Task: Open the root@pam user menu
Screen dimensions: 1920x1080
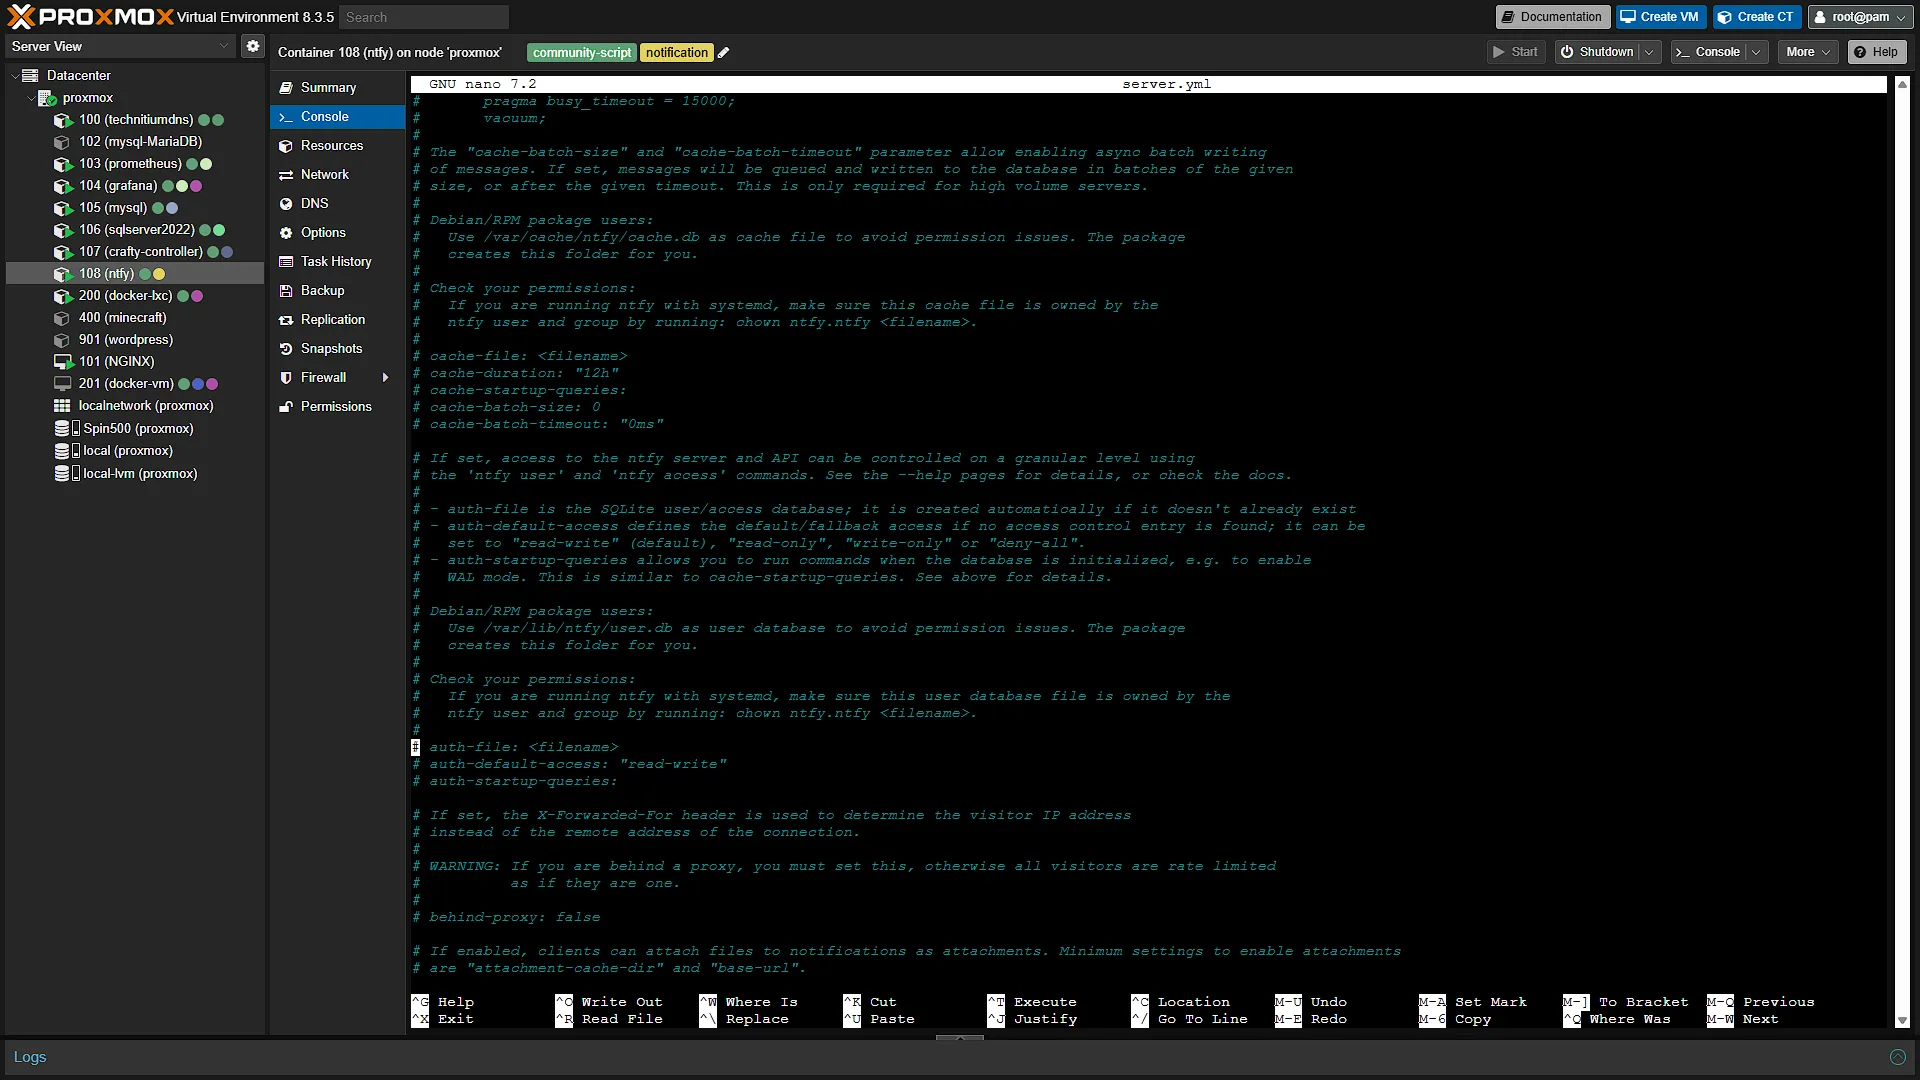Action: pyautogui.click(x=1861, y=17)
